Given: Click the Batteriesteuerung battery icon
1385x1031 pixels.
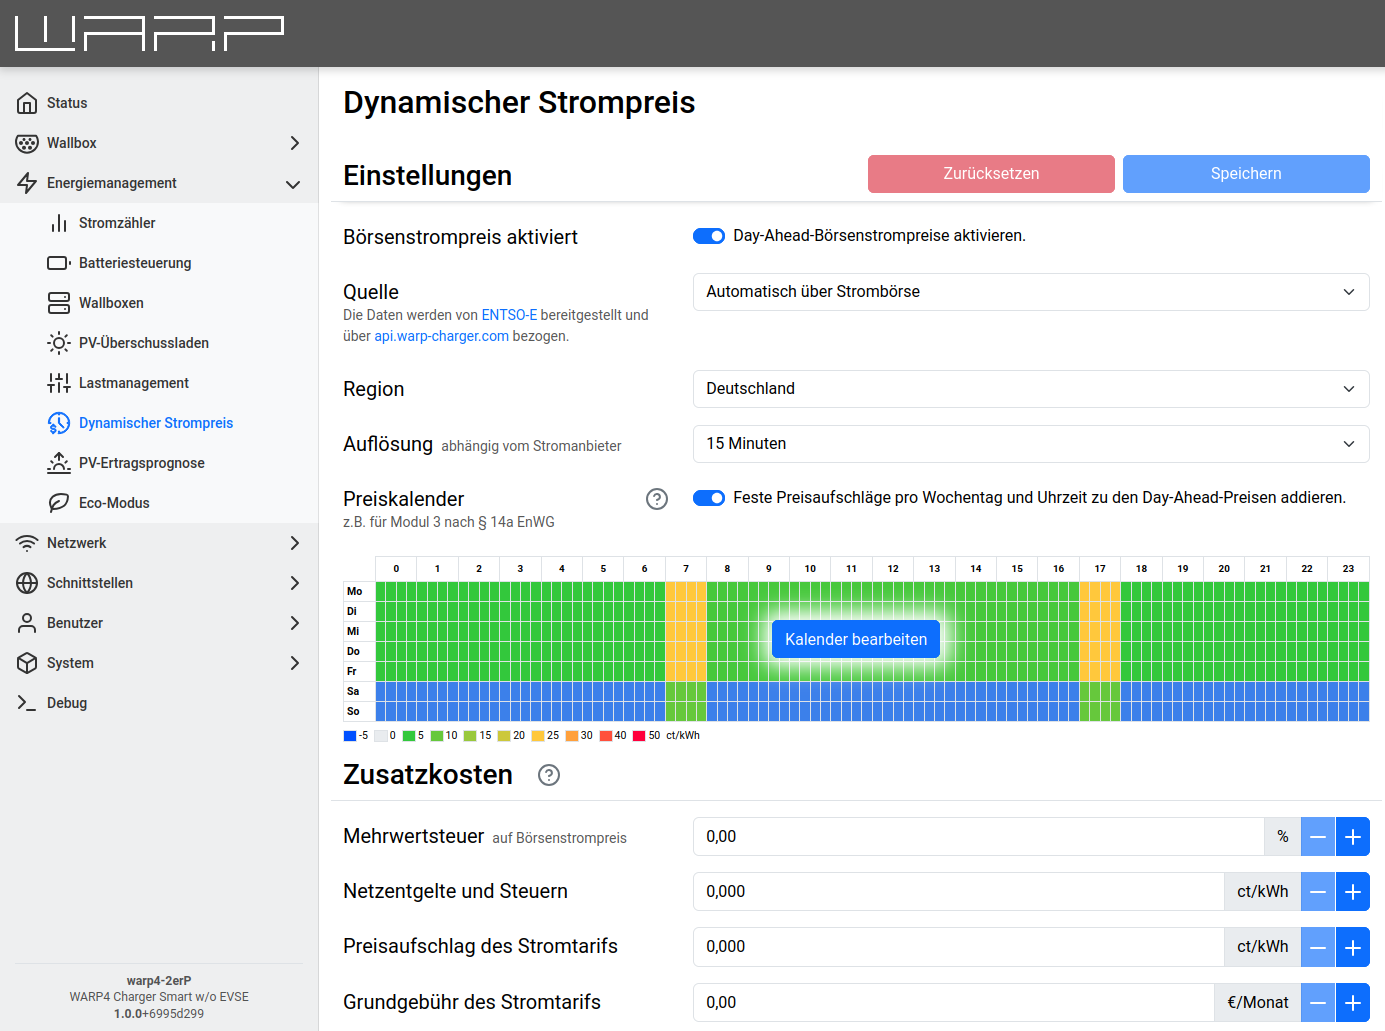Looking at the screenshot, I should 59,263.
